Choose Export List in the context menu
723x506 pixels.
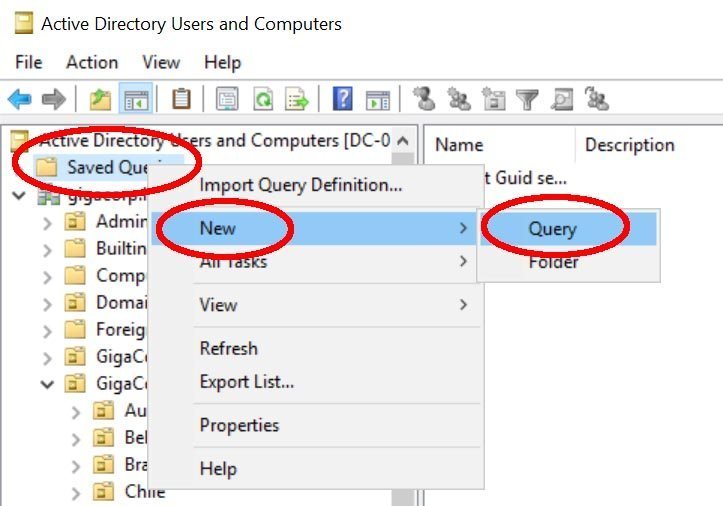point(316,382)
